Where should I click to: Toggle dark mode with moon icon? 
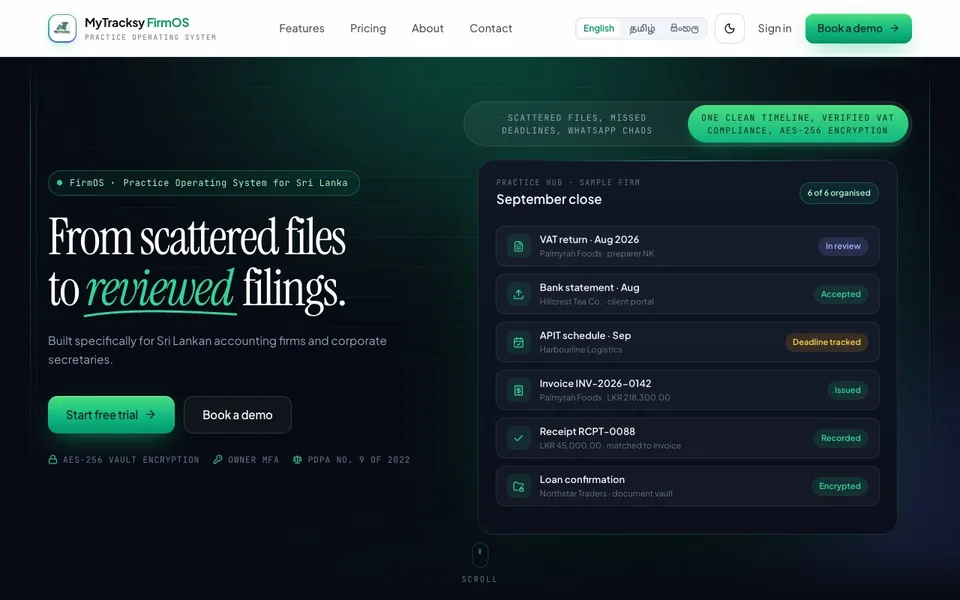point(729,28)
